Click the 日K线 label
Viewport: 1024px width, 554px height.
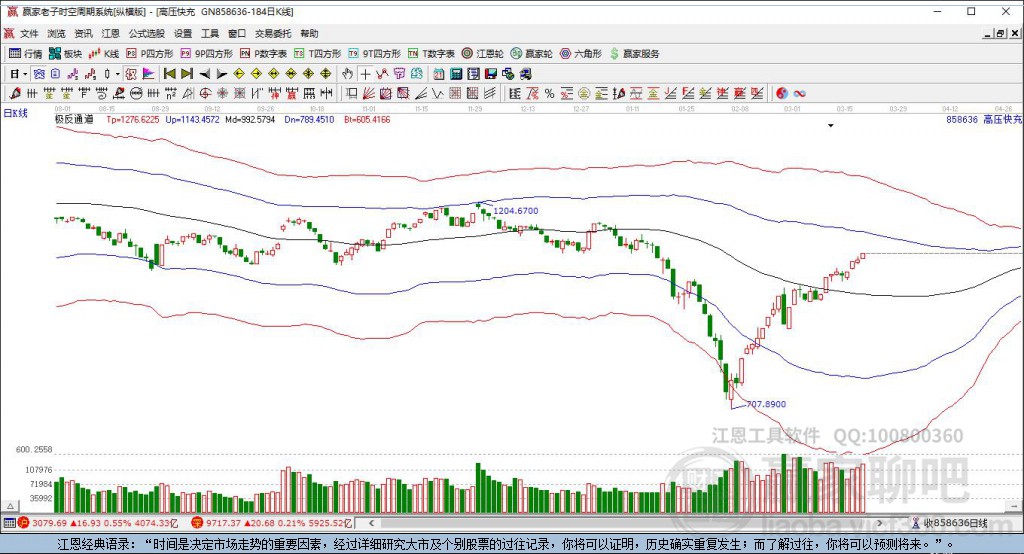[16, 113]
